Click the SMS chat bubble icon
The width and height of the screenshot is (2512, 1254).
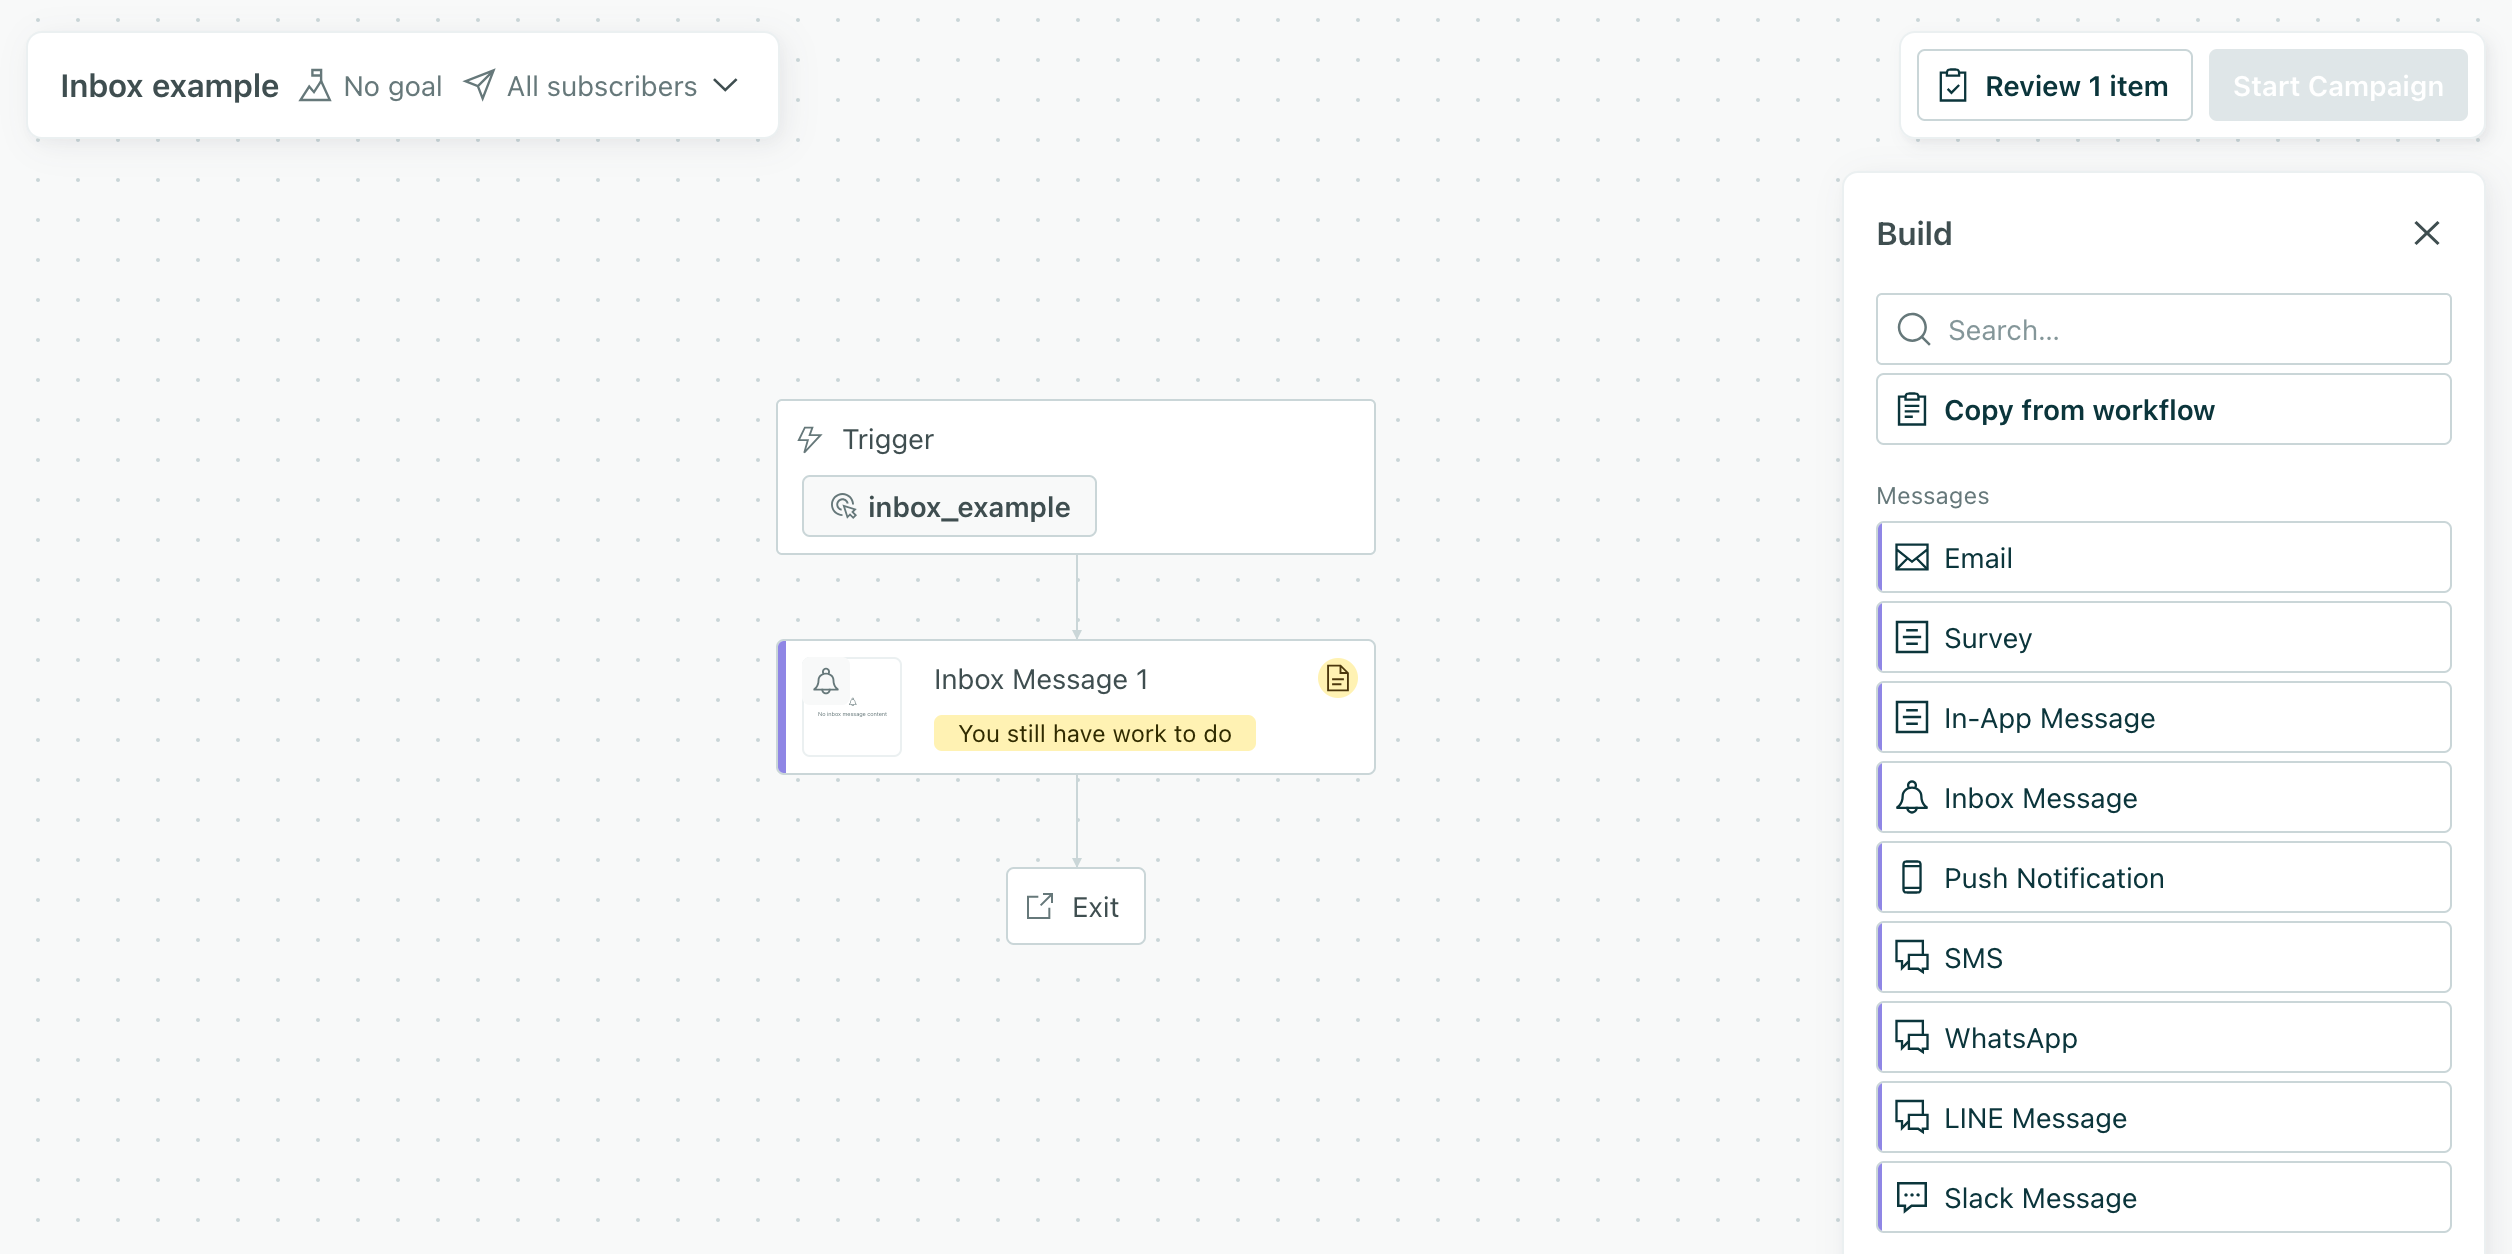coord(1912,957)
